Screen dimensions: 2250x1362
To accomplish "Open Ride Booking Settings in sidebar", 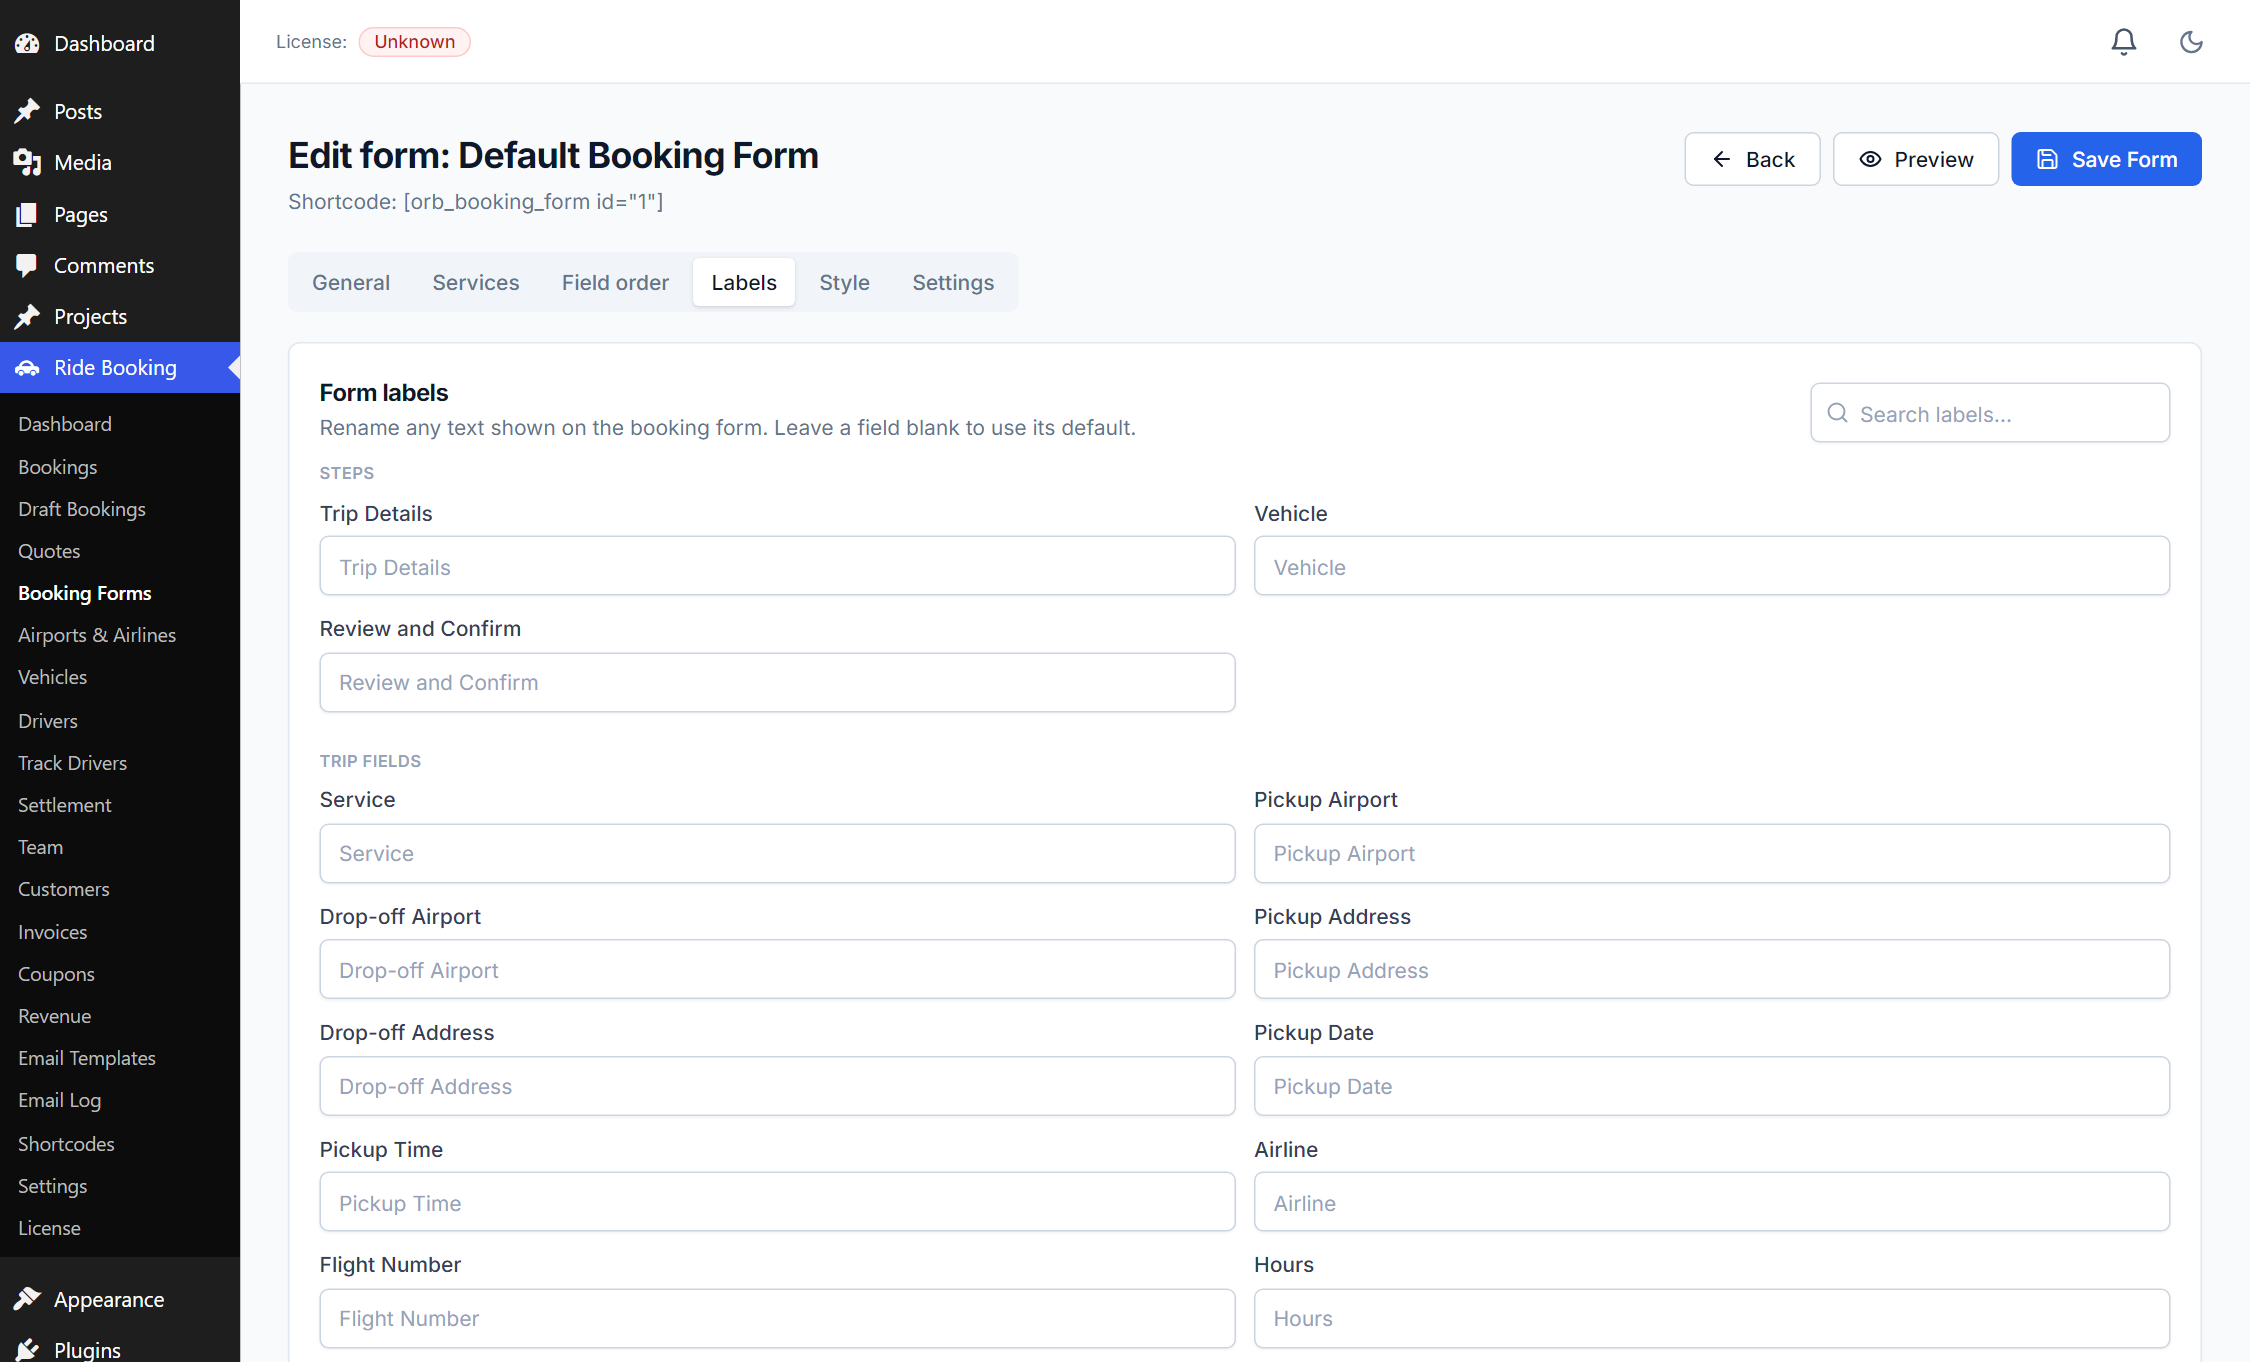I will [53, 1186].
